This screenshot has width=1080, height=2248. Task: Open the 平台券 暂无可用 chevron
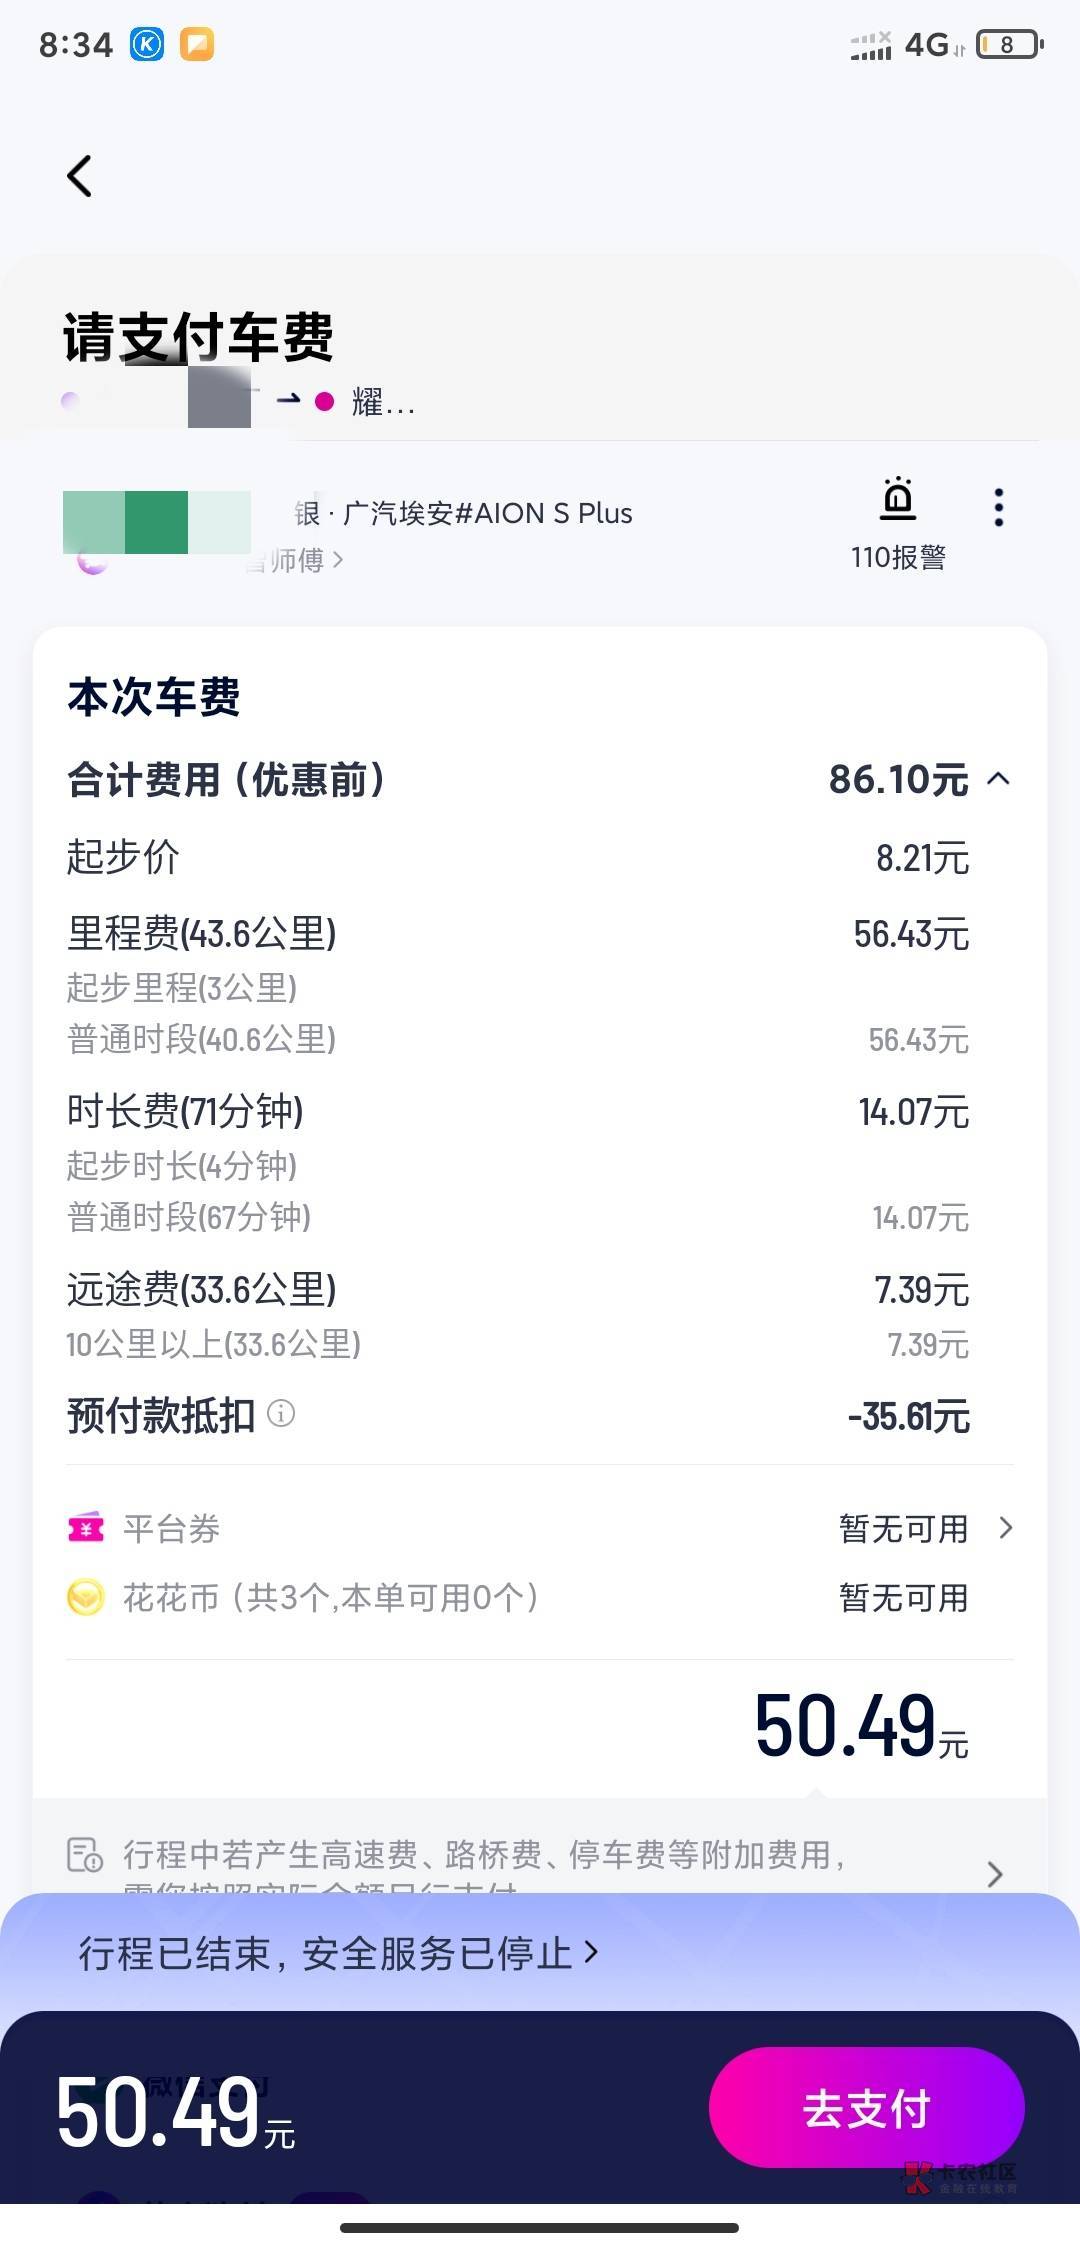tap(1006, 1528)
